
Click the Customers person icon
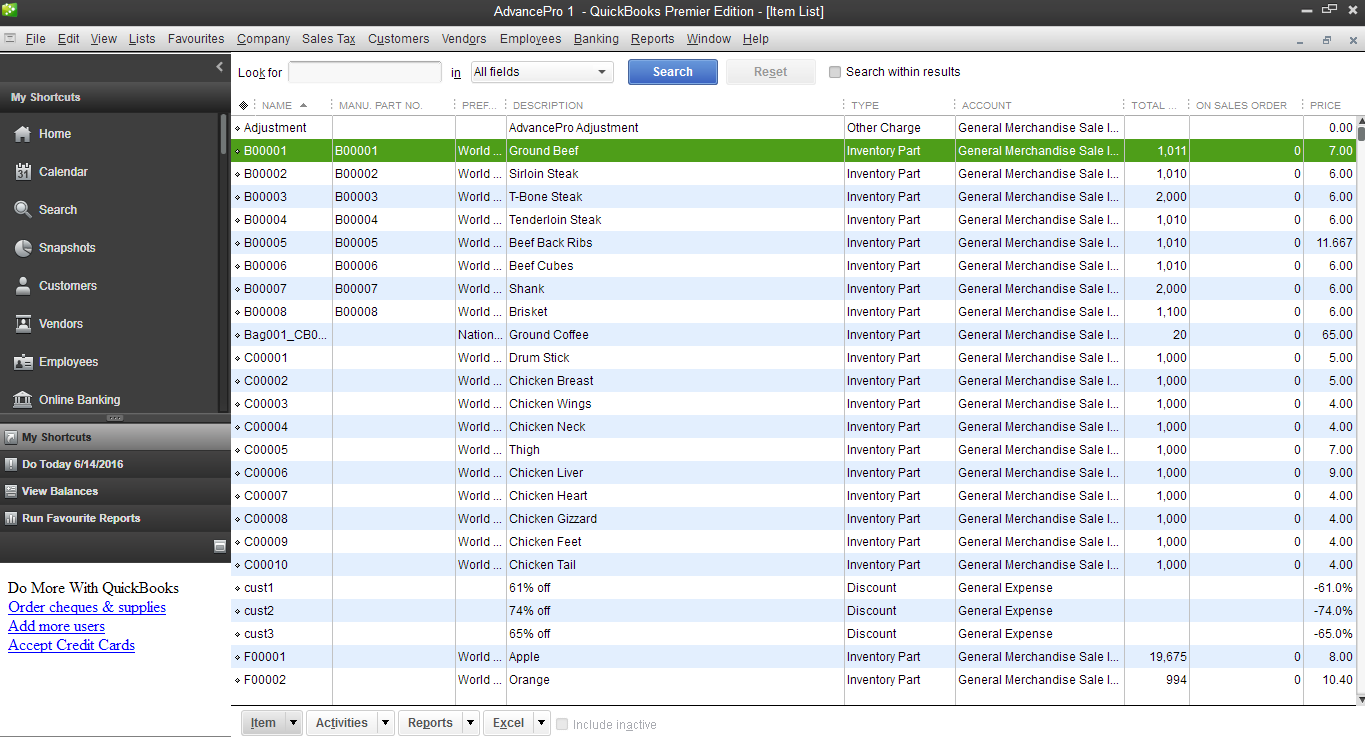point(22,286)
